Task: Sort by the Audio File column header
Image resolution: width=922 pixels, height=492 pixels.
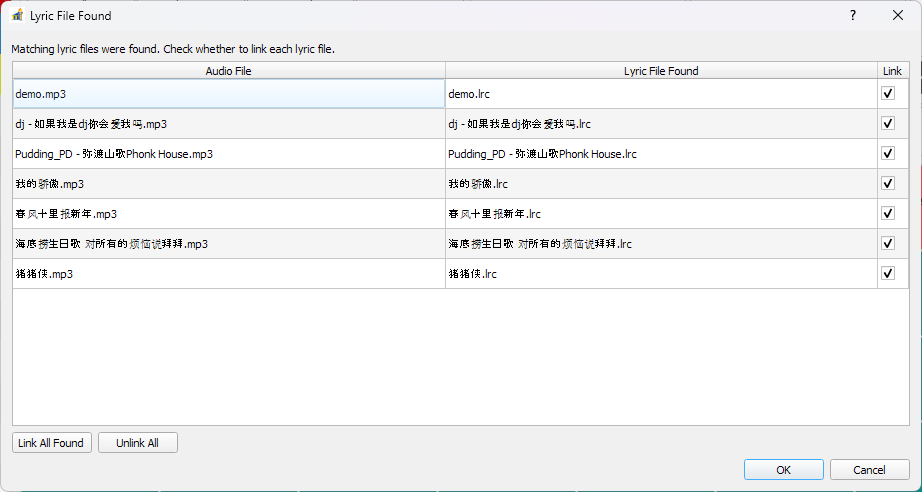Action: click(x=228, y=71)
